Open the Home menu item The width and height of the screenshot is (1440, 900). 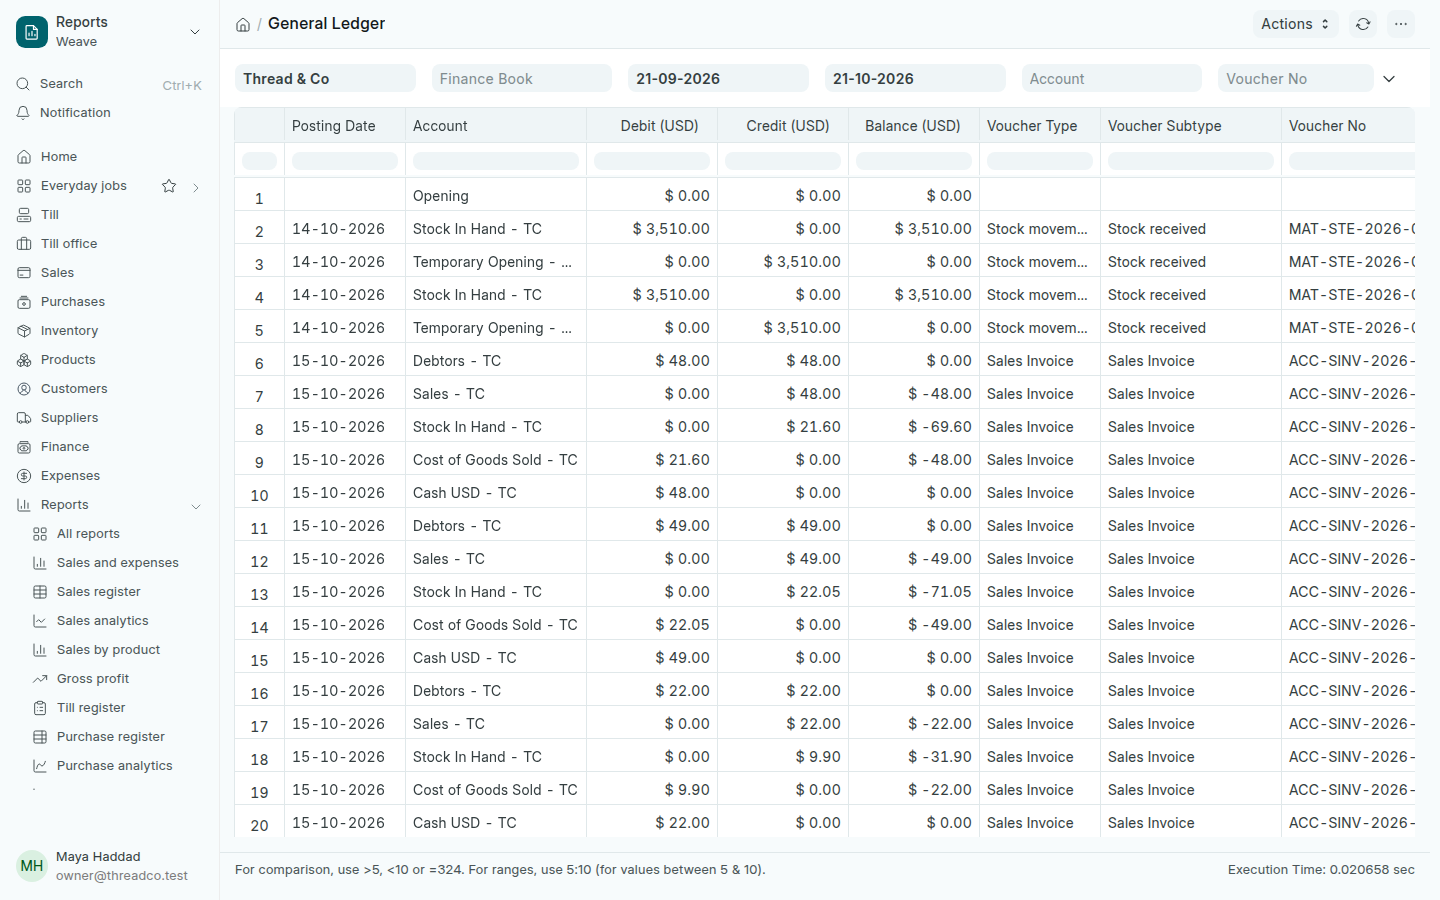point(110,157)
